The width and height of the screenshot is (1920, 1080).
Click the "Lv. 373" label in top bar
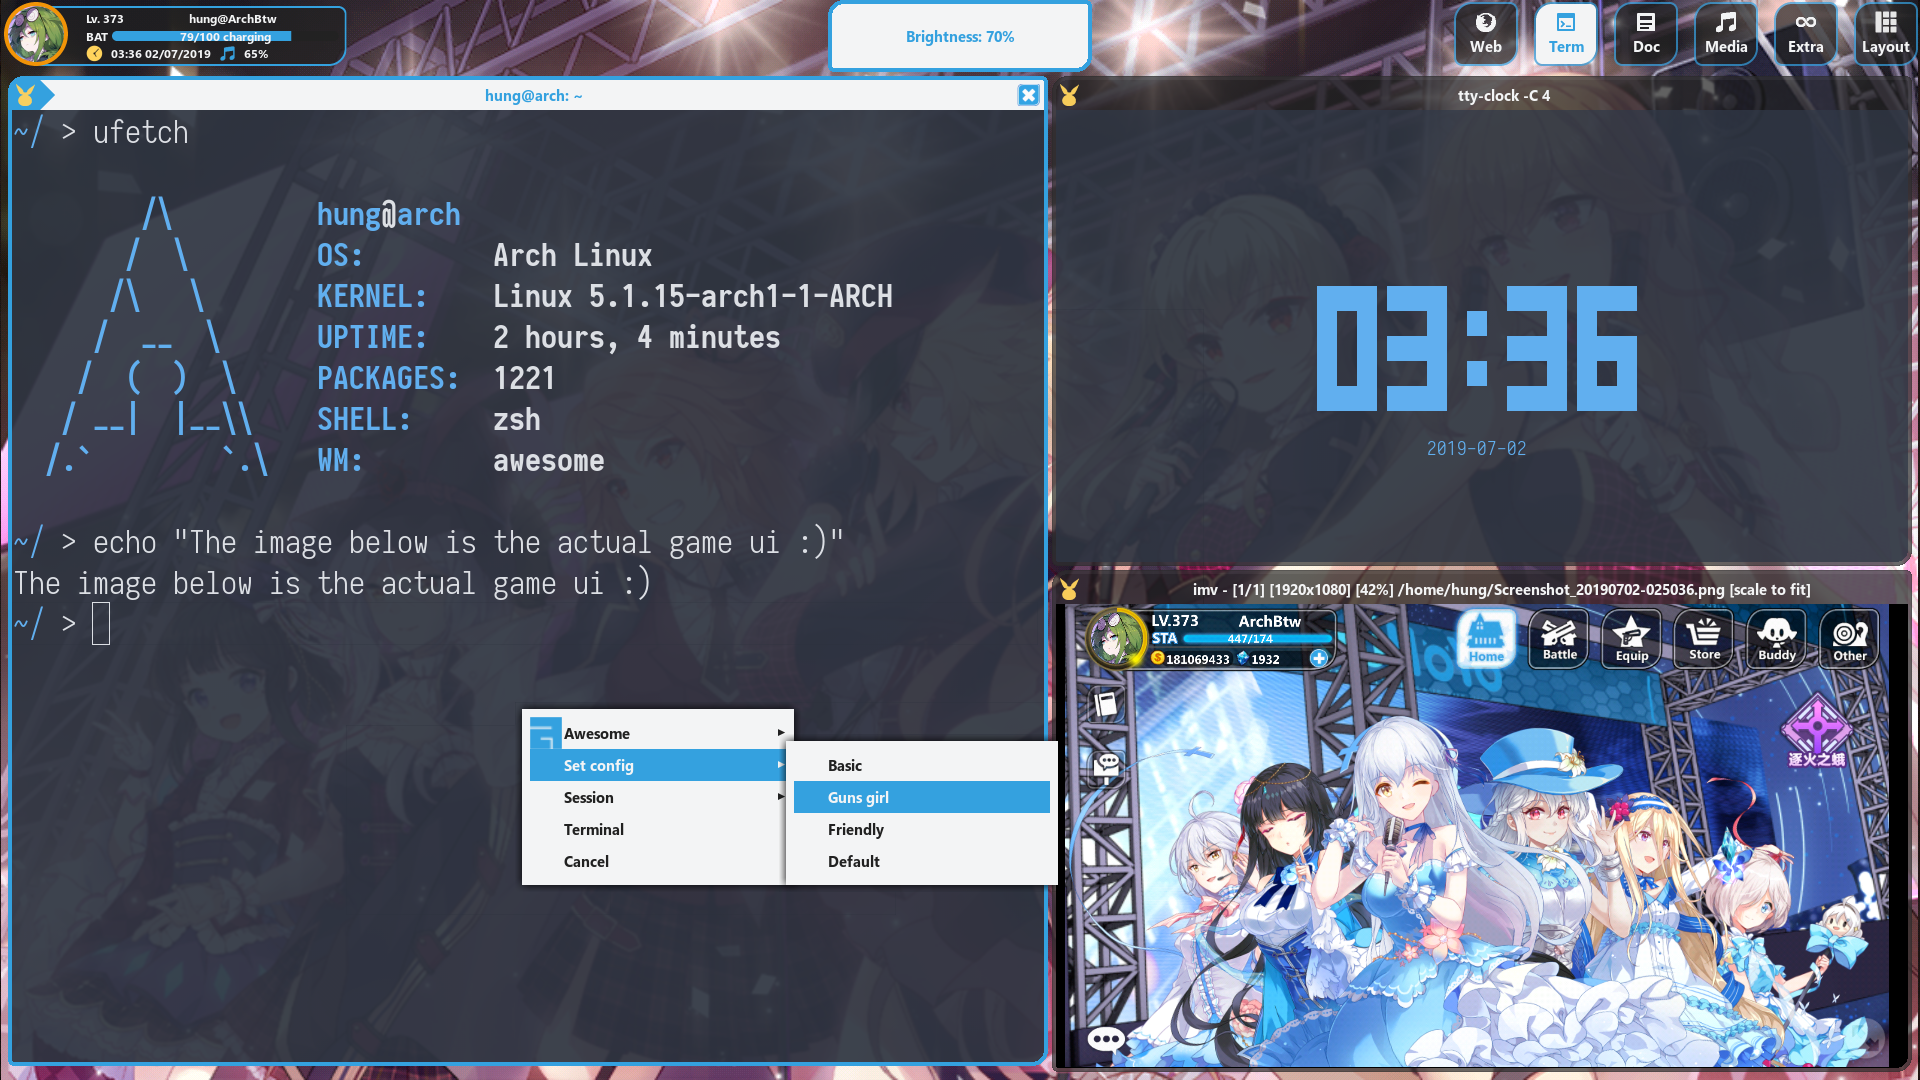coord(105,19)
